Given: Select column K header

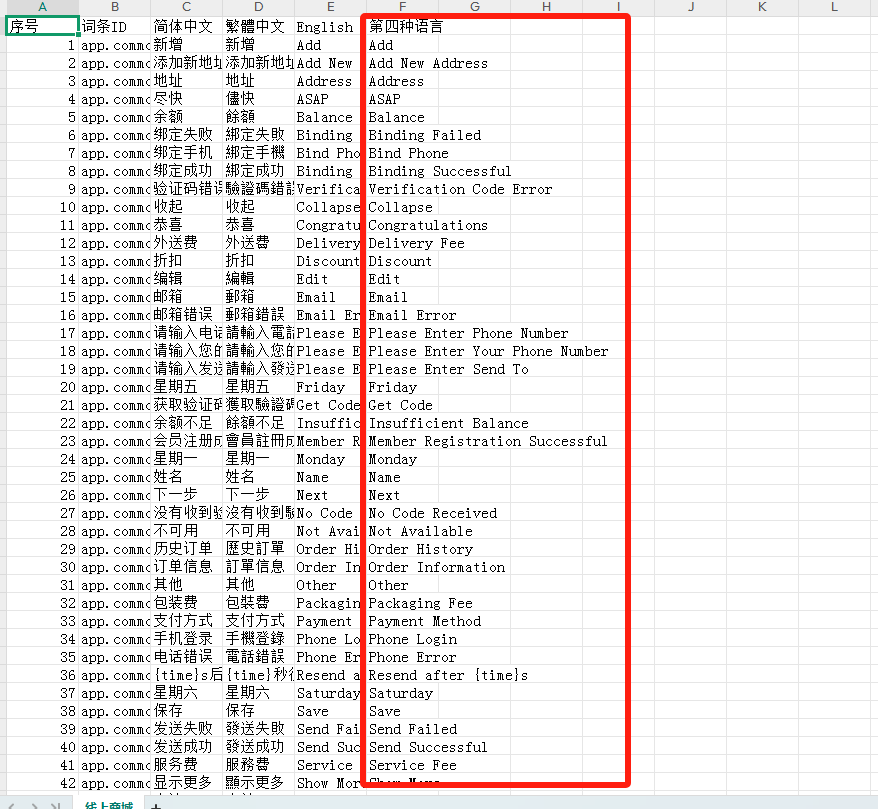Looking at the screenshot, I should pyautogui.click(x=762, y=7).
